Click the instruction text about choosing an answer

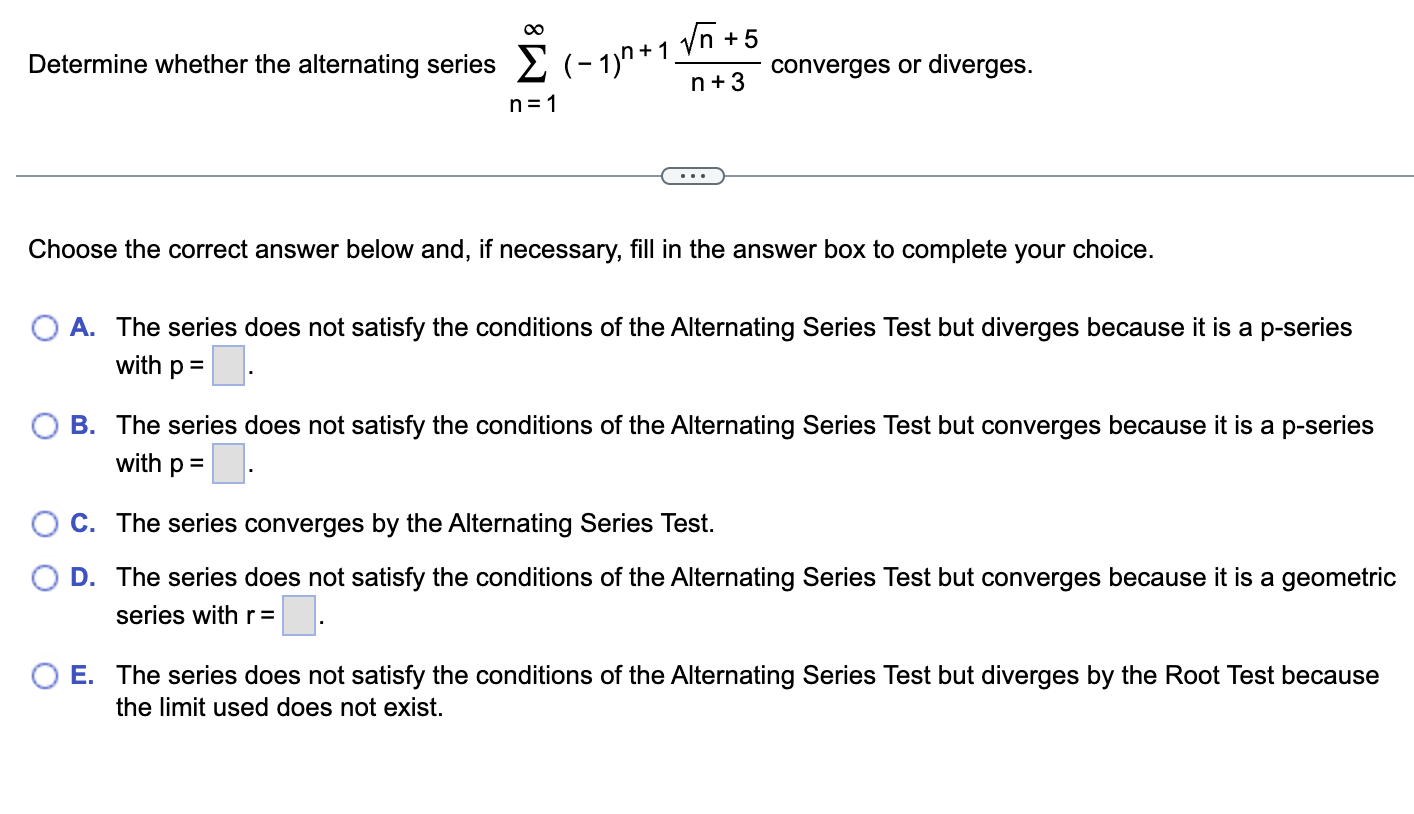(x=590, y=249)
